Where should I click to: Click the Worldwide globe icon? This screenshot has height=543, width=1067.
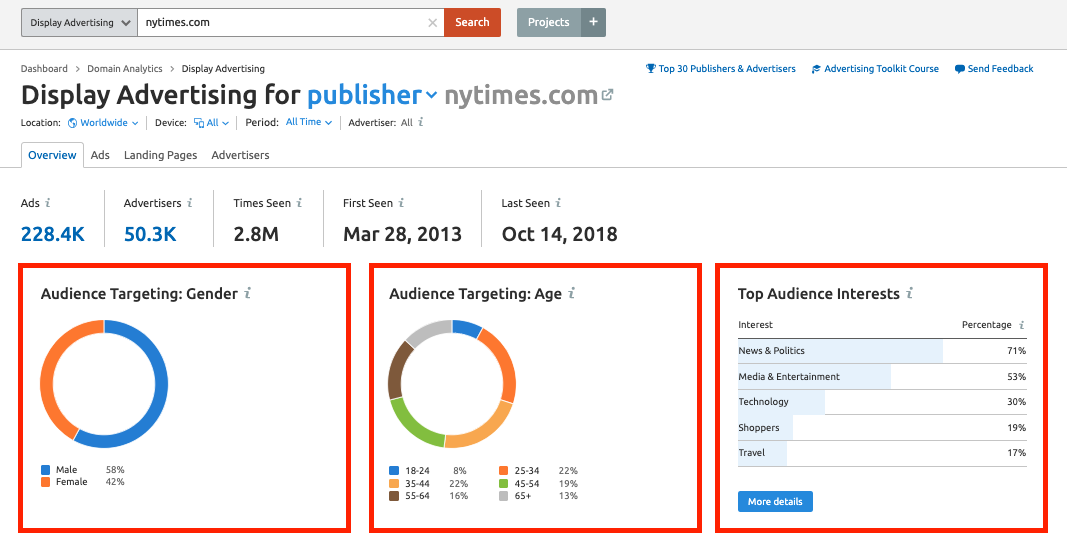pos(72,123)
